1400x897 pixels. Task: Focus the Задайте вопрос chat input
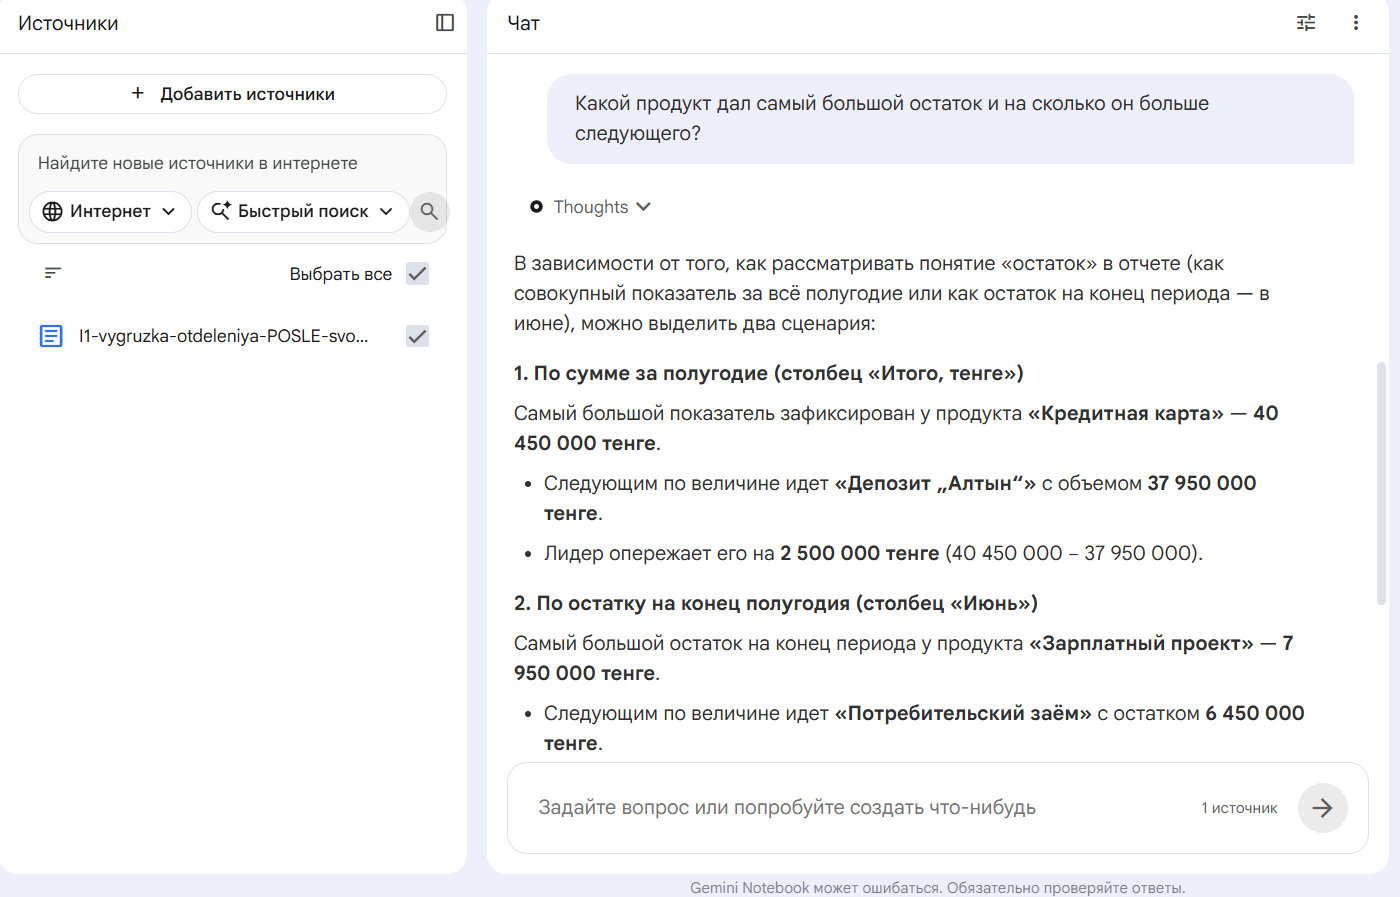pyautogui.click(x=787, y=807)
